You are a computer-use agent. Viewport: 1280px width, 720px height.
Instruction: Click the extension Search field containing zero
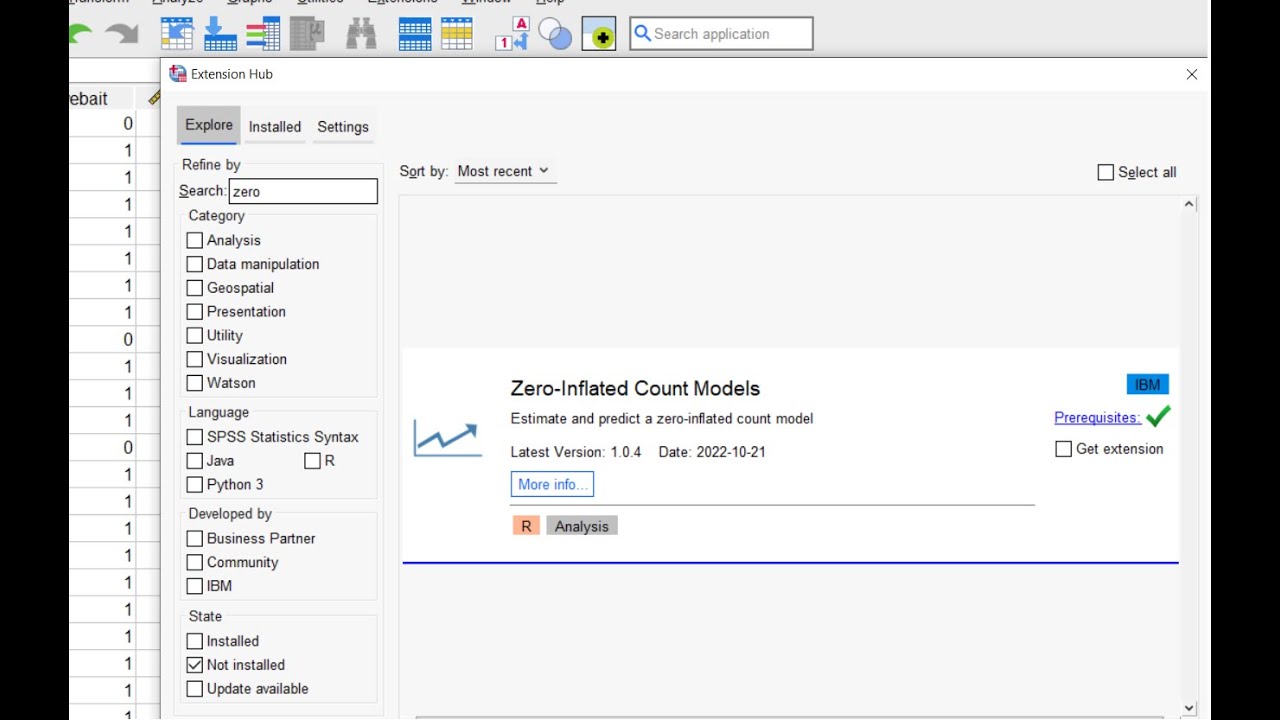(x=303, y=191)
